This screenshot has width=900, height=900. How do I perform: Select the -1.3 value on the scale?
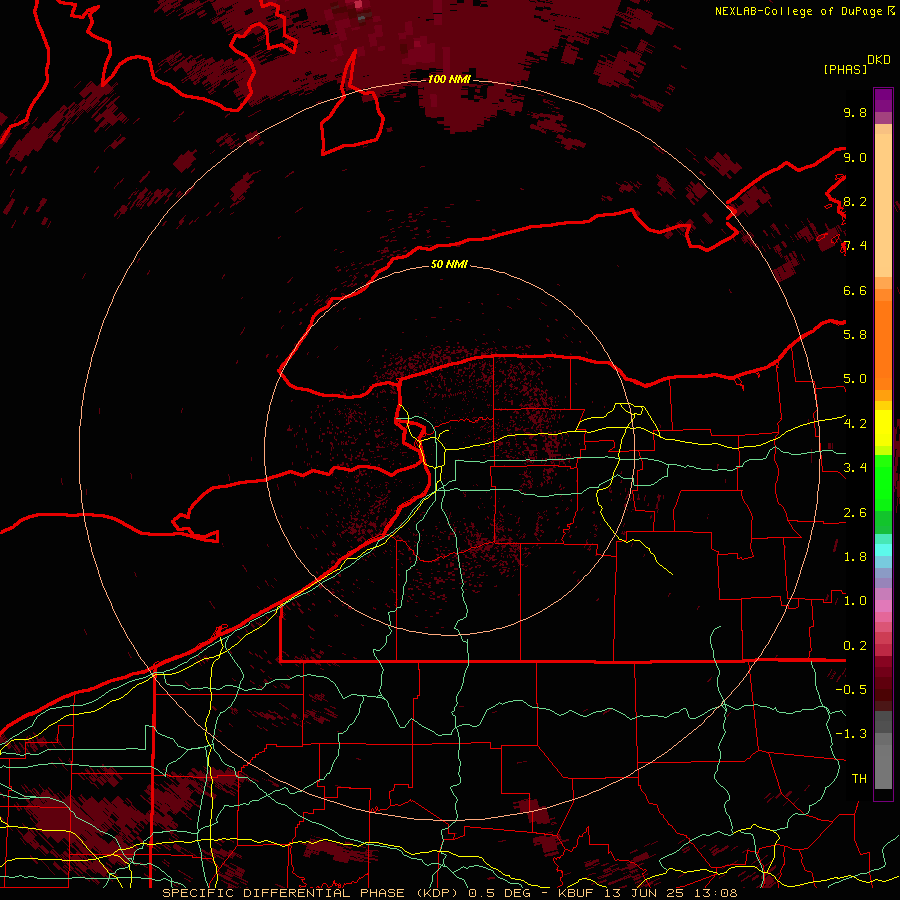(x=851, y=735)
